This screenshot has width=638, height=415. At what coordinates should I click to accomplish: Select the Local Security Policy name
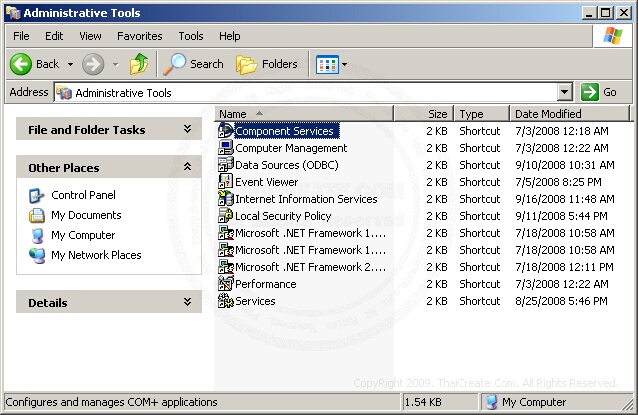283,216
